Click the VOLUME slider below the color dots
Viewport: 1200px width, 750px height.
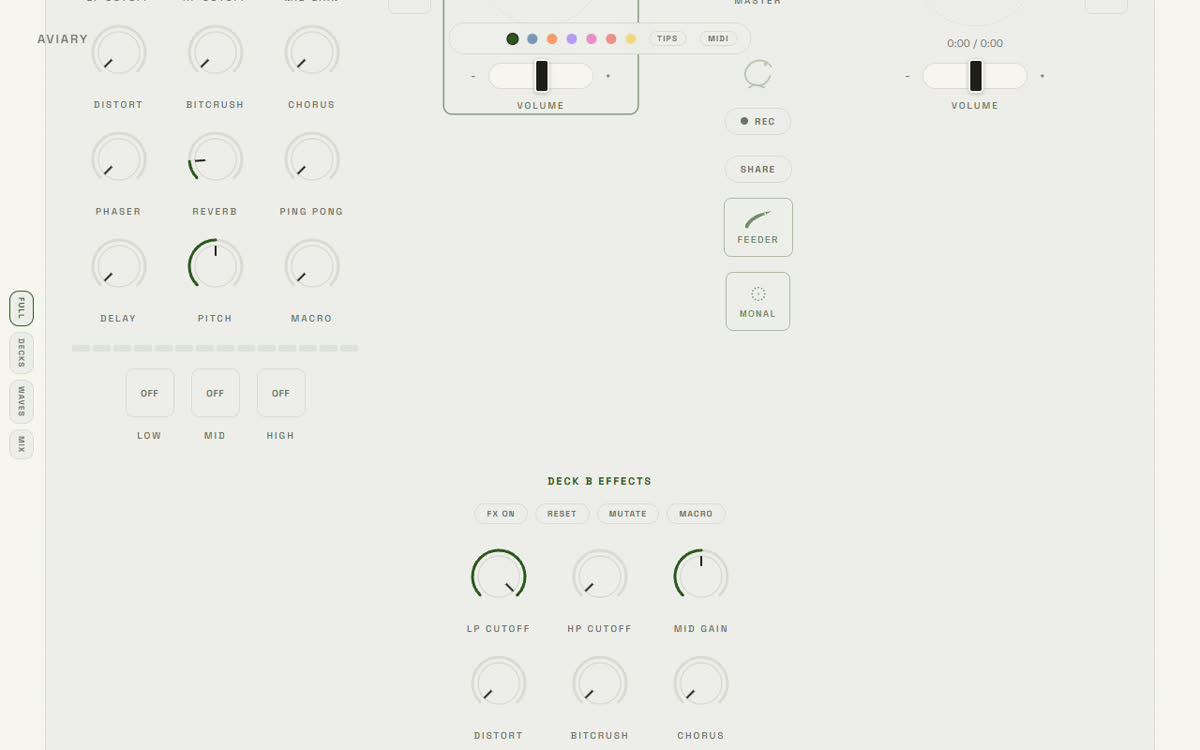541,76
